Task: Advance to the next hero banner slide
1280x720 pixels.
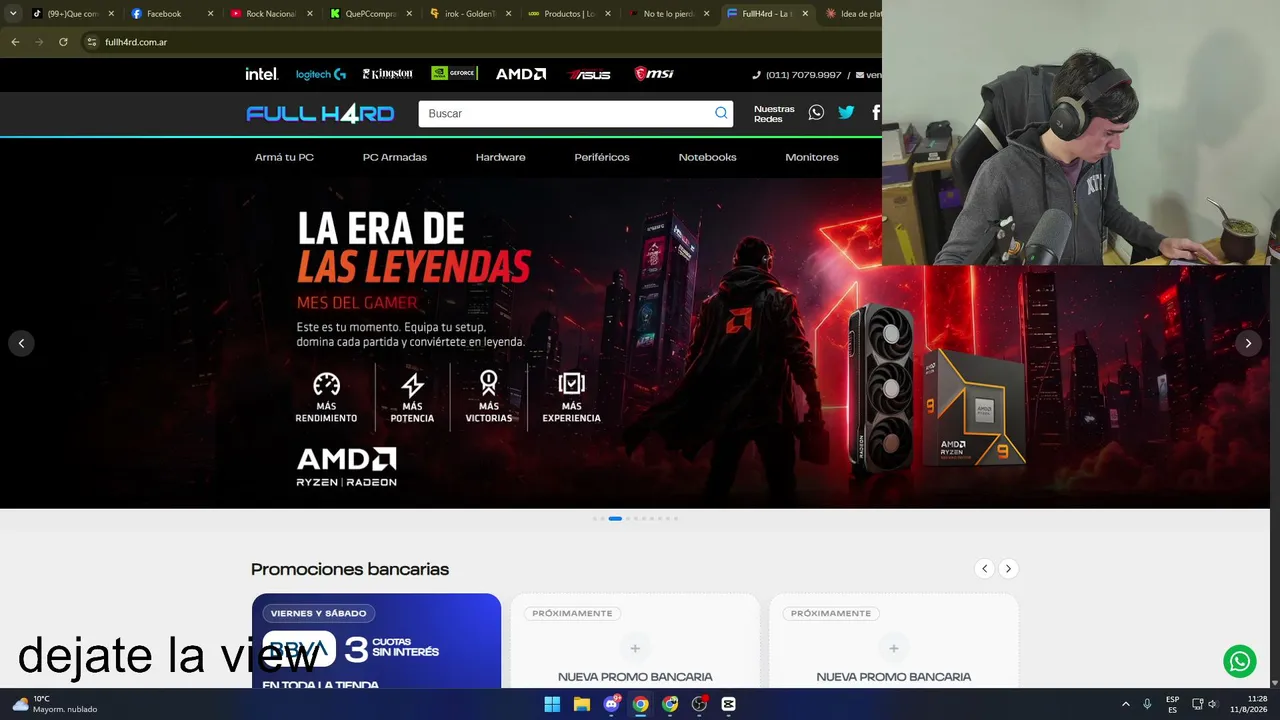Action: point(1247,343)
